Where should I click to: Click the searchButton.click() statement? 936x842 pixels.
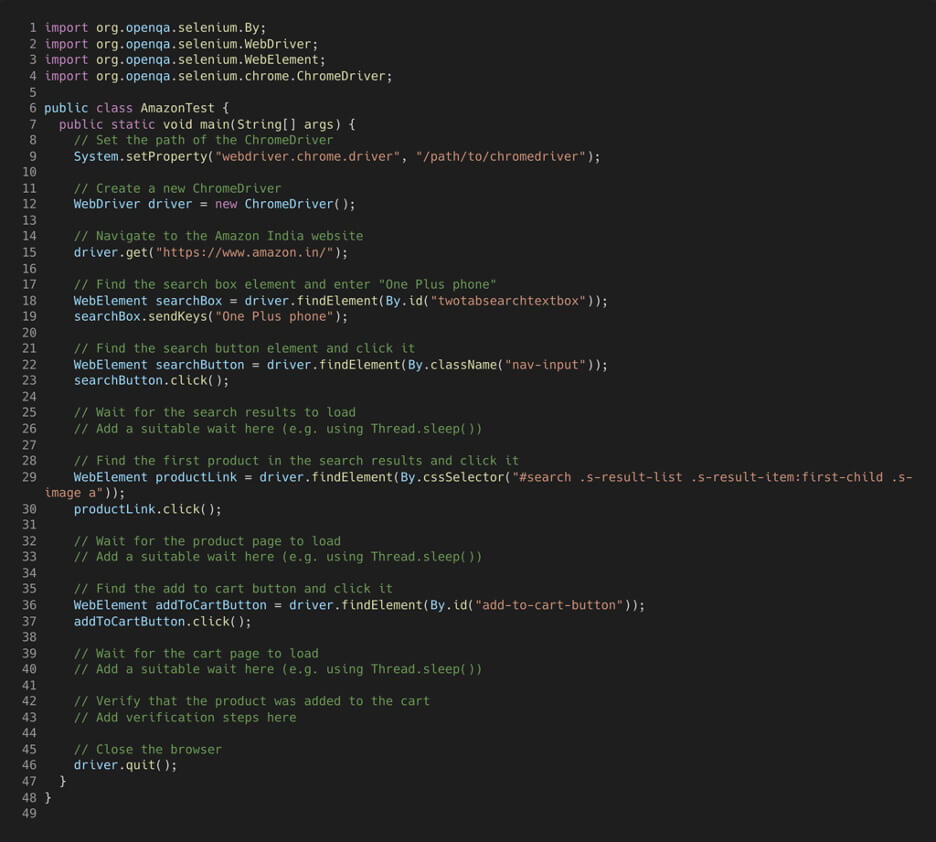coord(150,380)
